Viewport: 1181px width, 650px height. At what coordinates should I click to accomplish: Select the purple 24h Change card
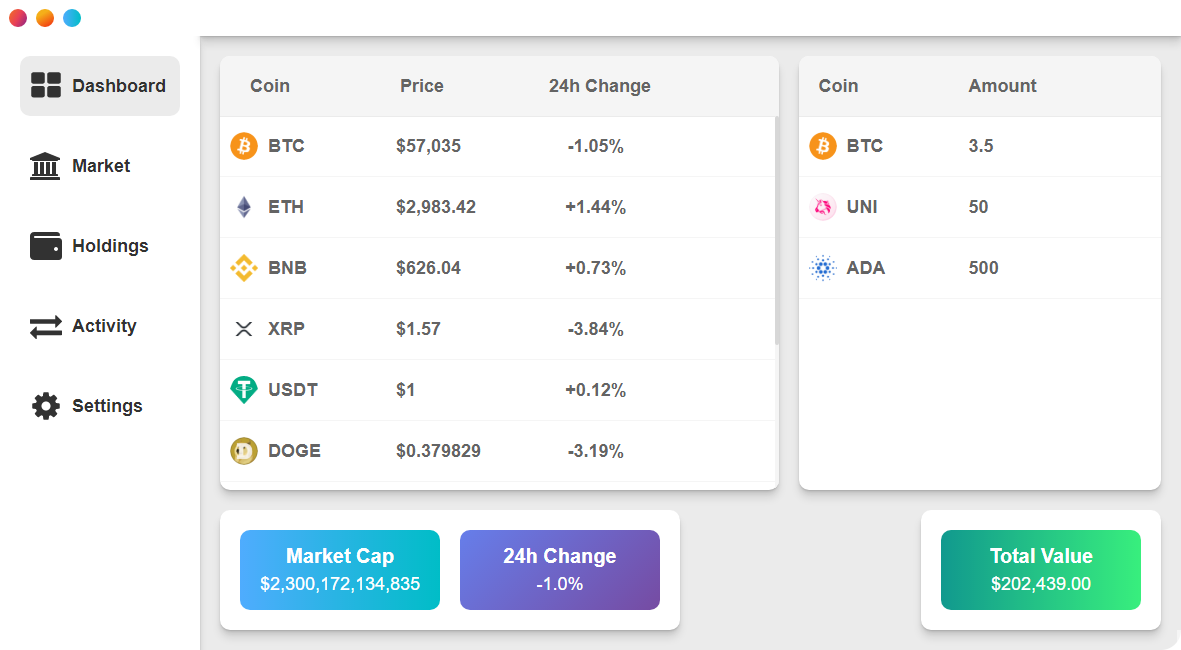[560, 570]
